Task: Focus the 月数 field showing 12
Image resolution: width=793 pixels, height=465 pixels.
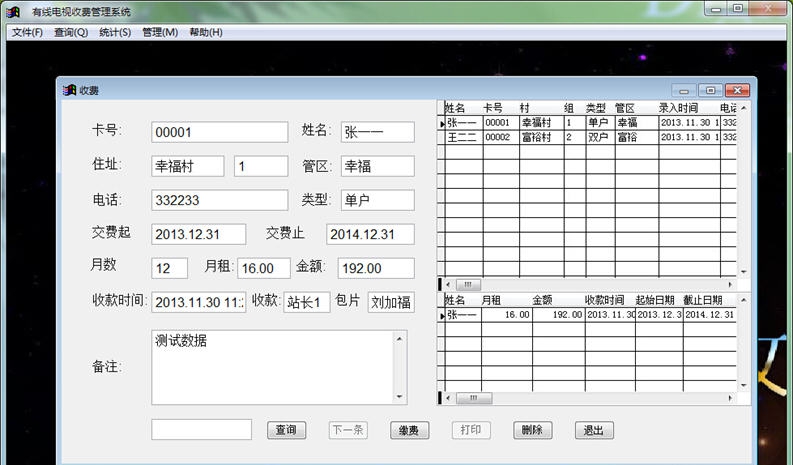Action: pos(169,268)
